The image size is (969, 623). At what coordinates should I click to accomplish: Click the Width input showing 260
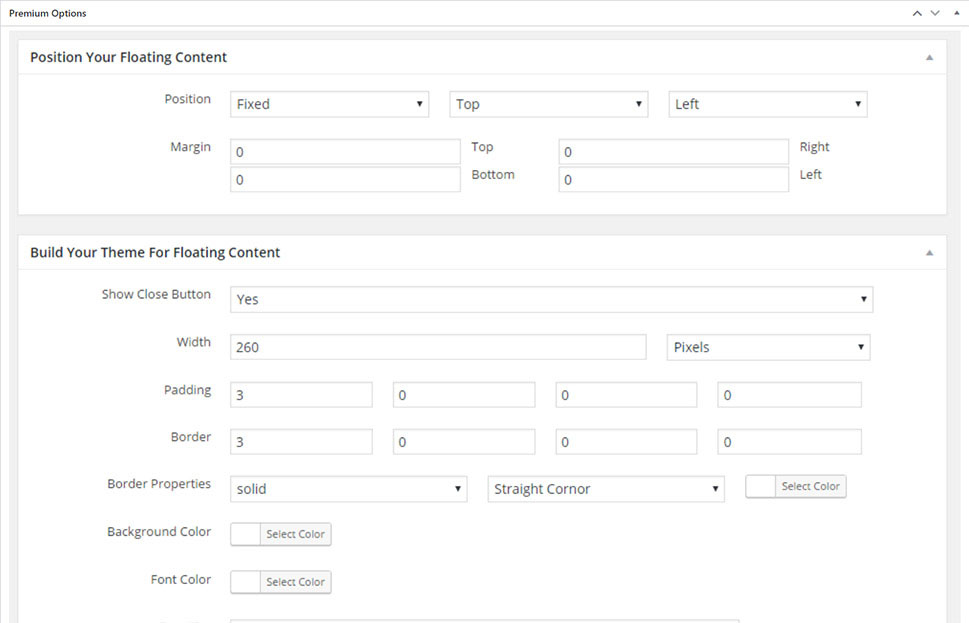[438, 347]
